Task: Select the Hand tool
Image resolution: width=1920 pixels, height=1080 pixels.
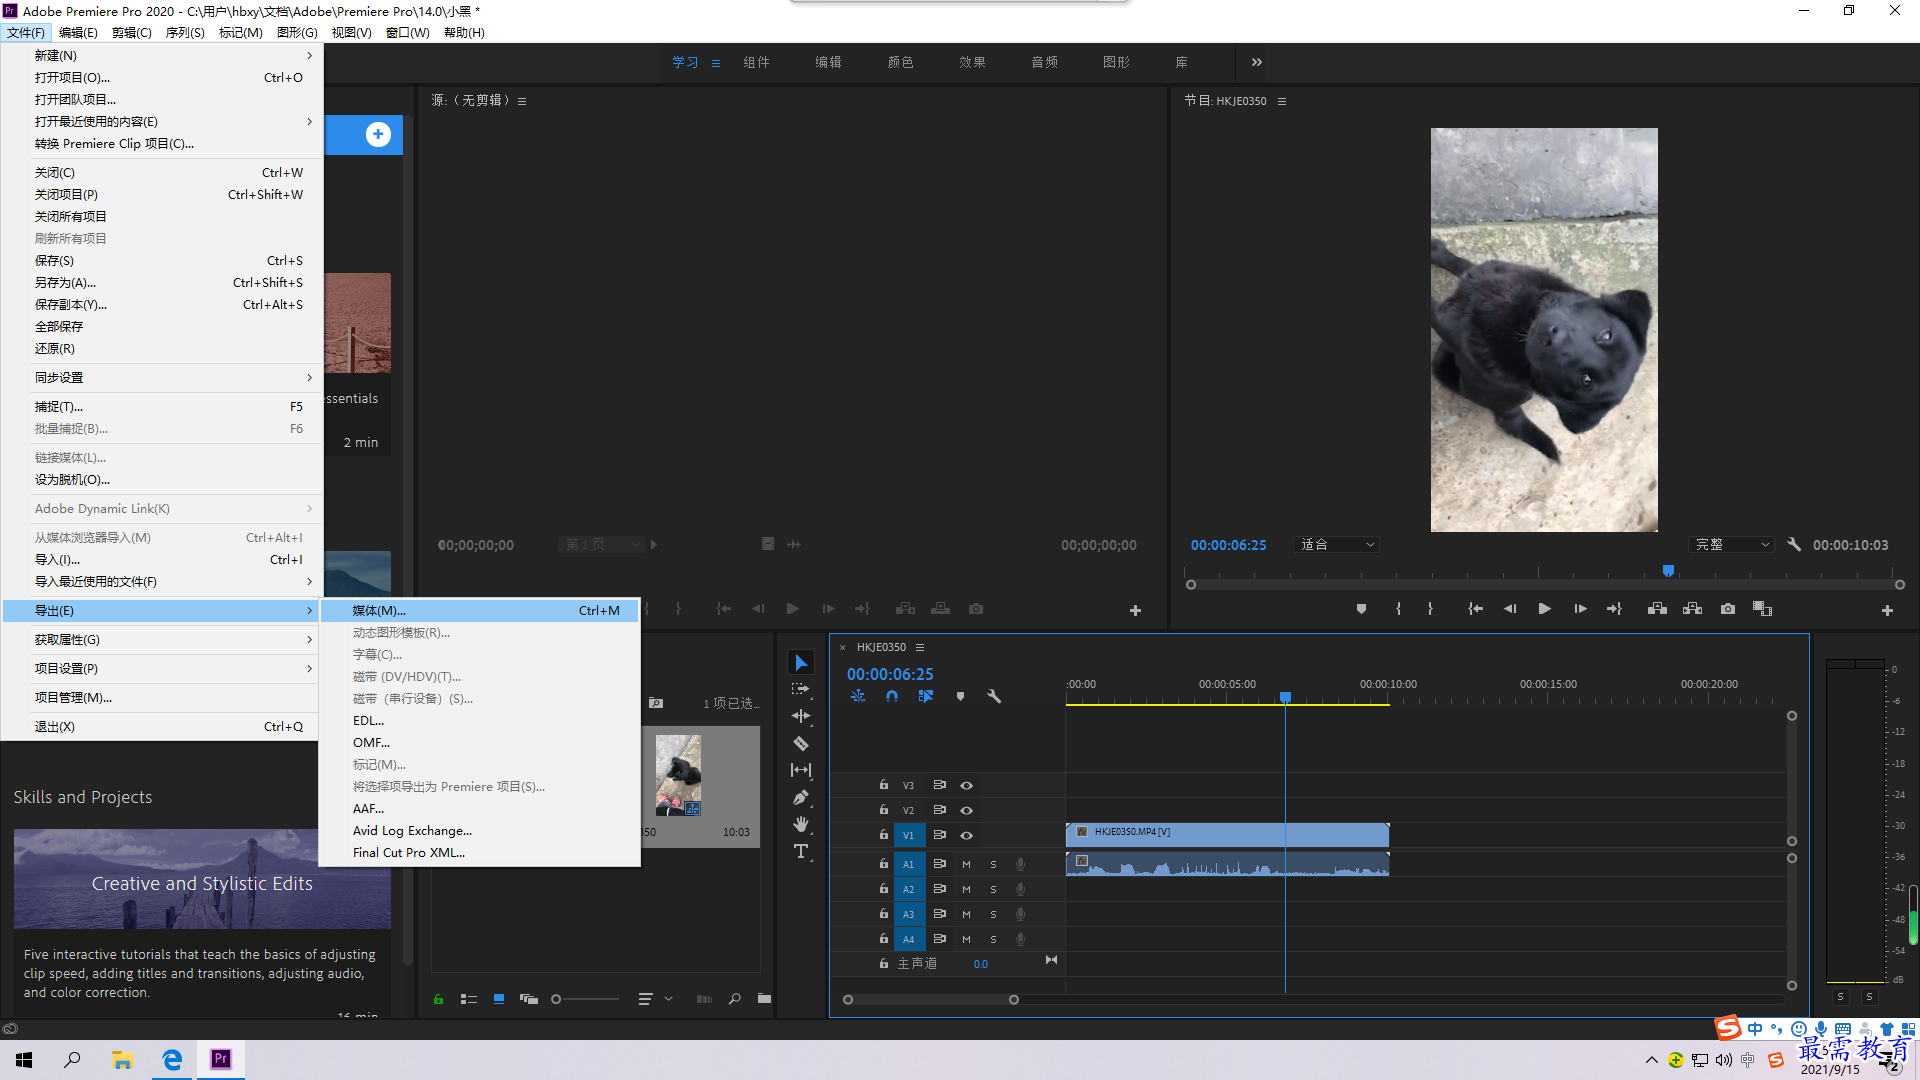Action: [801, 824]
